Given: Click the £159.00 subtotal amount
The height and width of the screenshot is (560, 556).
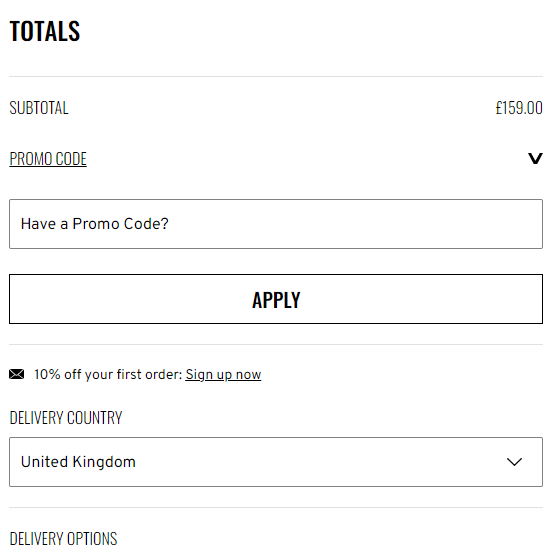Looking at the screenshot, I should tap(519, 108).
